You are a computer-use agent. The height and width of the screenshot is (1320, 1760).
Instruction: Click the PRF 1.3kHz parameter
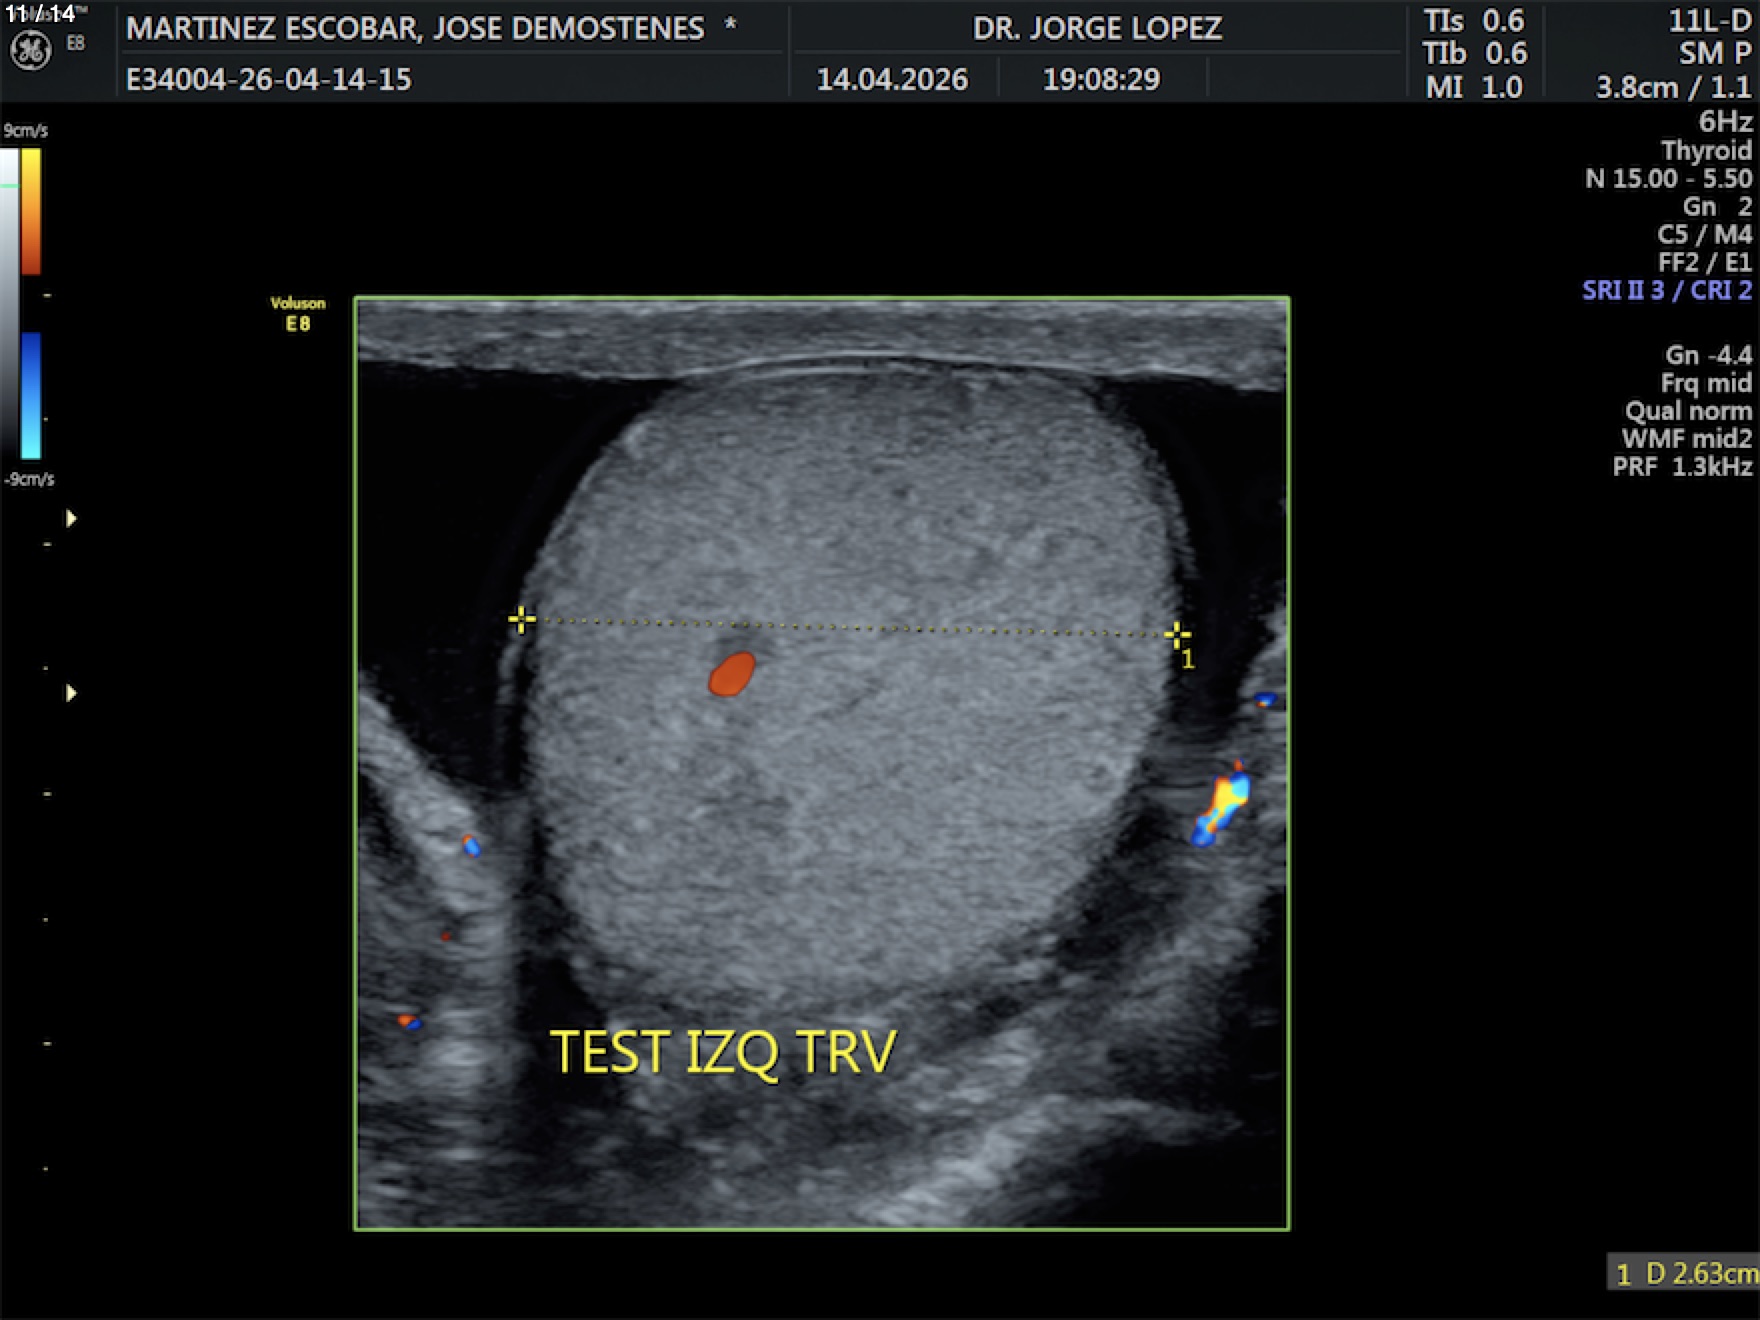[1681, 466]
